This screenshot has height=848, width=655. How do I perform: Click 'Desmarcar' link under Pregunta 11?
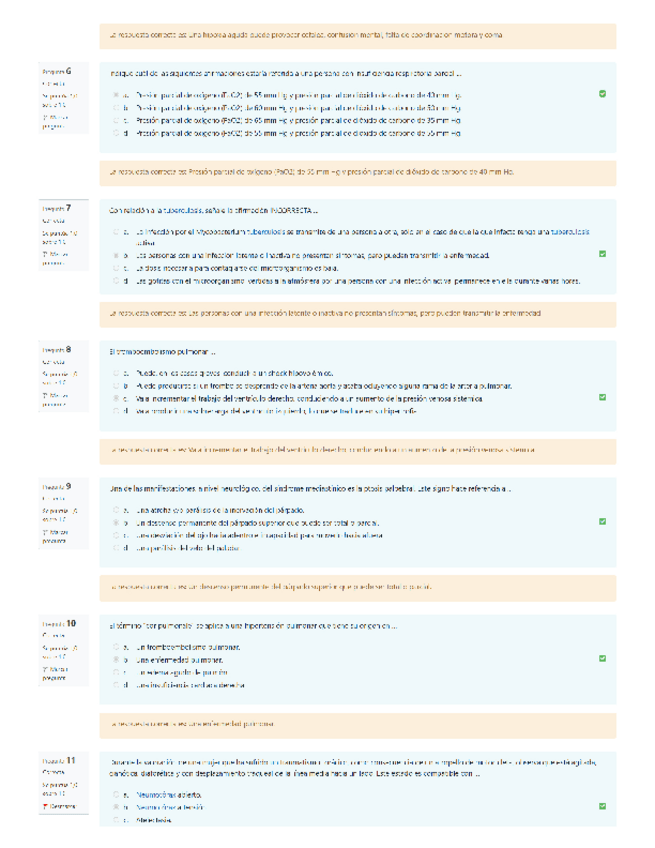tap(62, 806)
